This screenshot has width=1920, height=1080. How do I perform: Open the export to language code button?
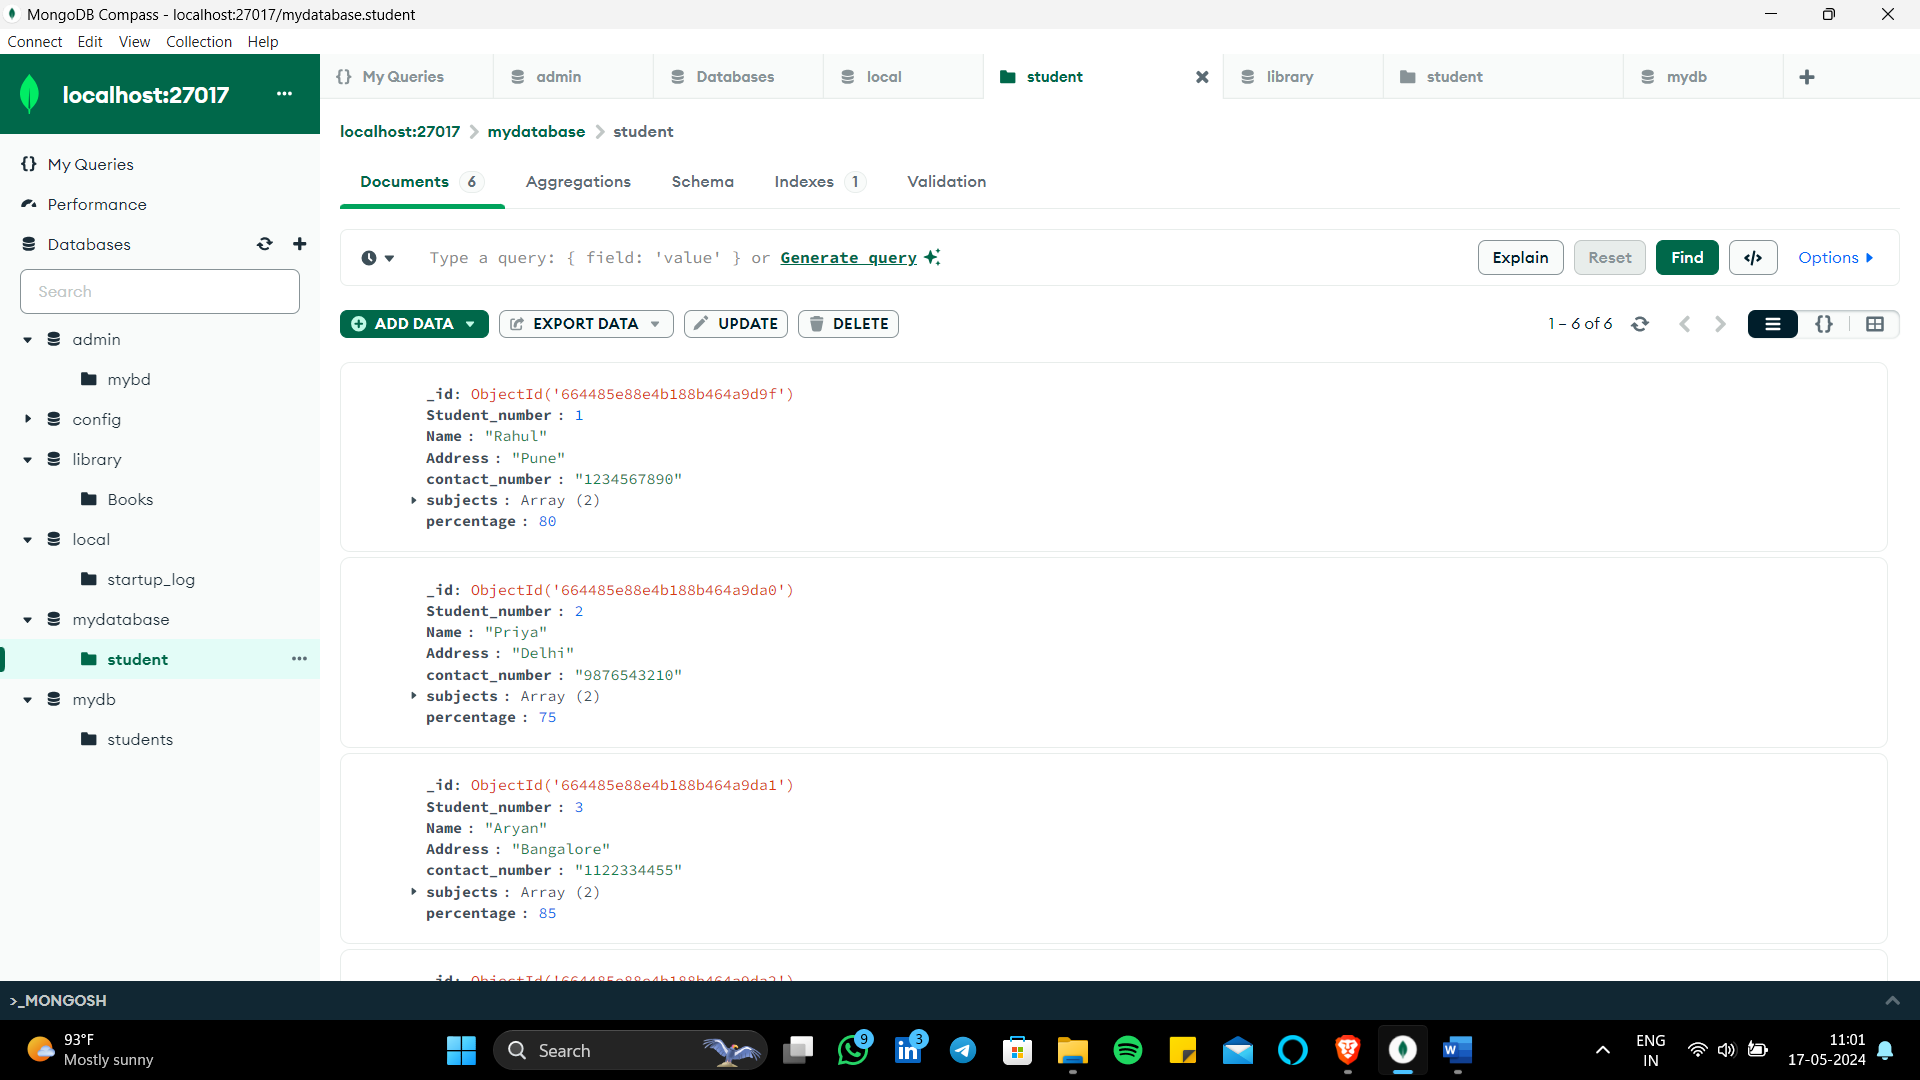(x=1753, y=258)
